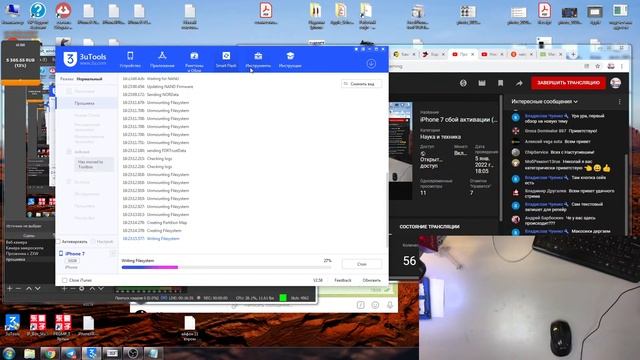Switch to 3uTools in the taskbar
This screenshot has width=640, height=360.
(92, 353)
